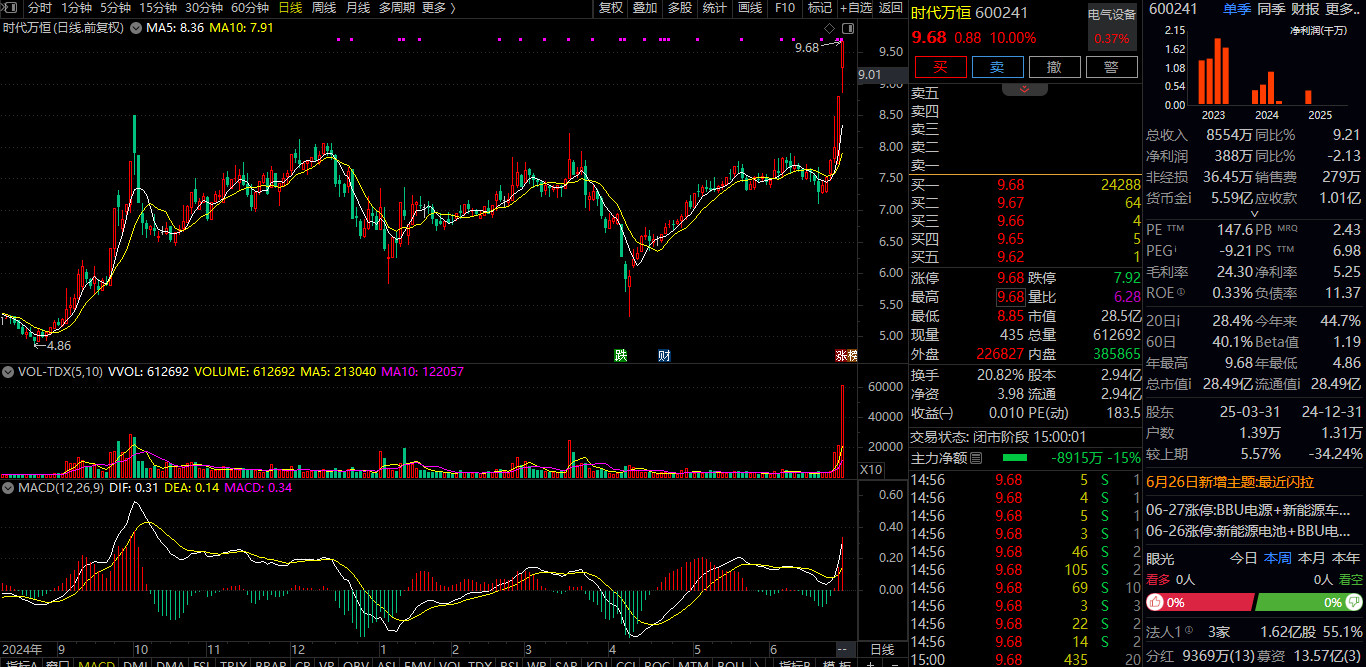
Task: Expand order book with red double chevron
Action: (1024, 90)
